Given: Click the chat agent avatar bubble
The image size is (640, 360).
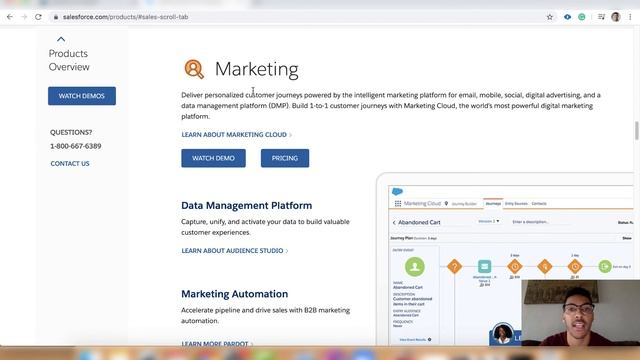Looking at the screenshot, I should tap(503, 333).
